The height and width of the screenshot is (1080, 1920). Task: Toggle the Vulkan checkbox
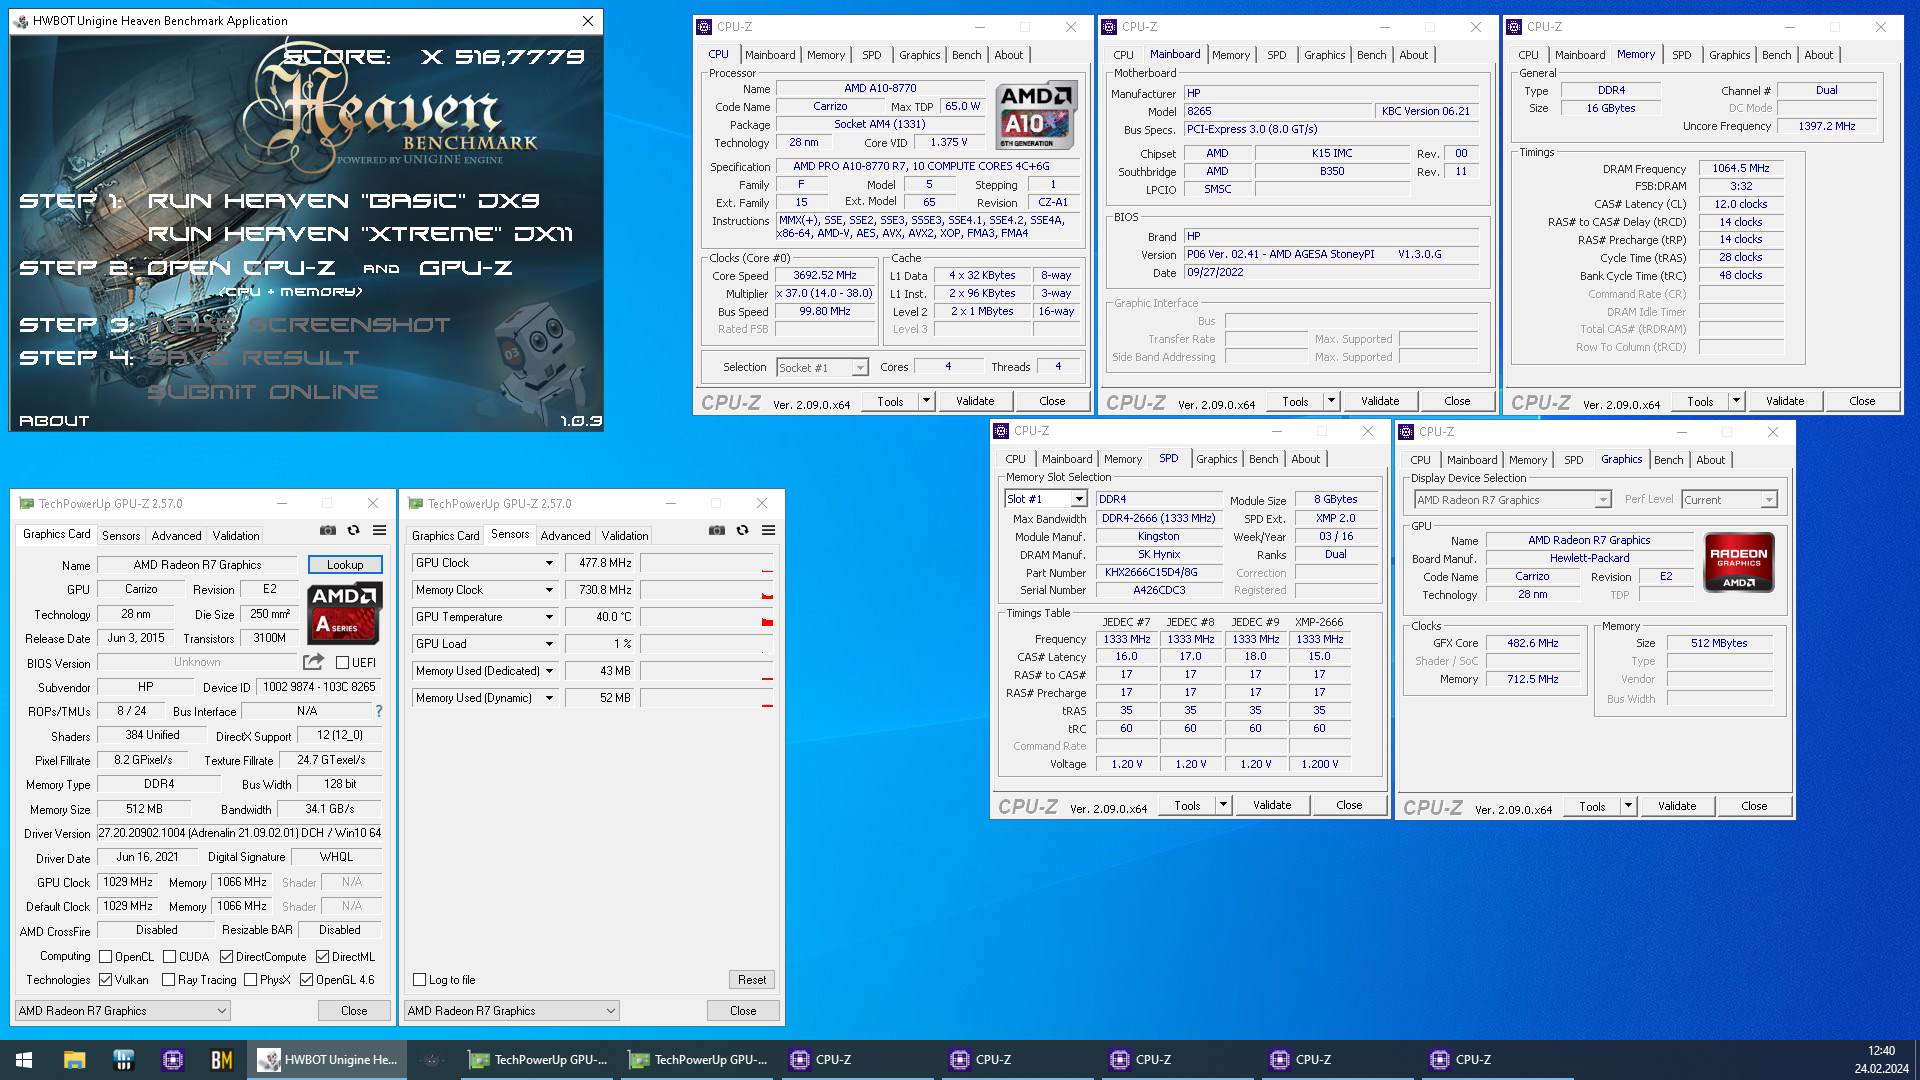(105, 980)
